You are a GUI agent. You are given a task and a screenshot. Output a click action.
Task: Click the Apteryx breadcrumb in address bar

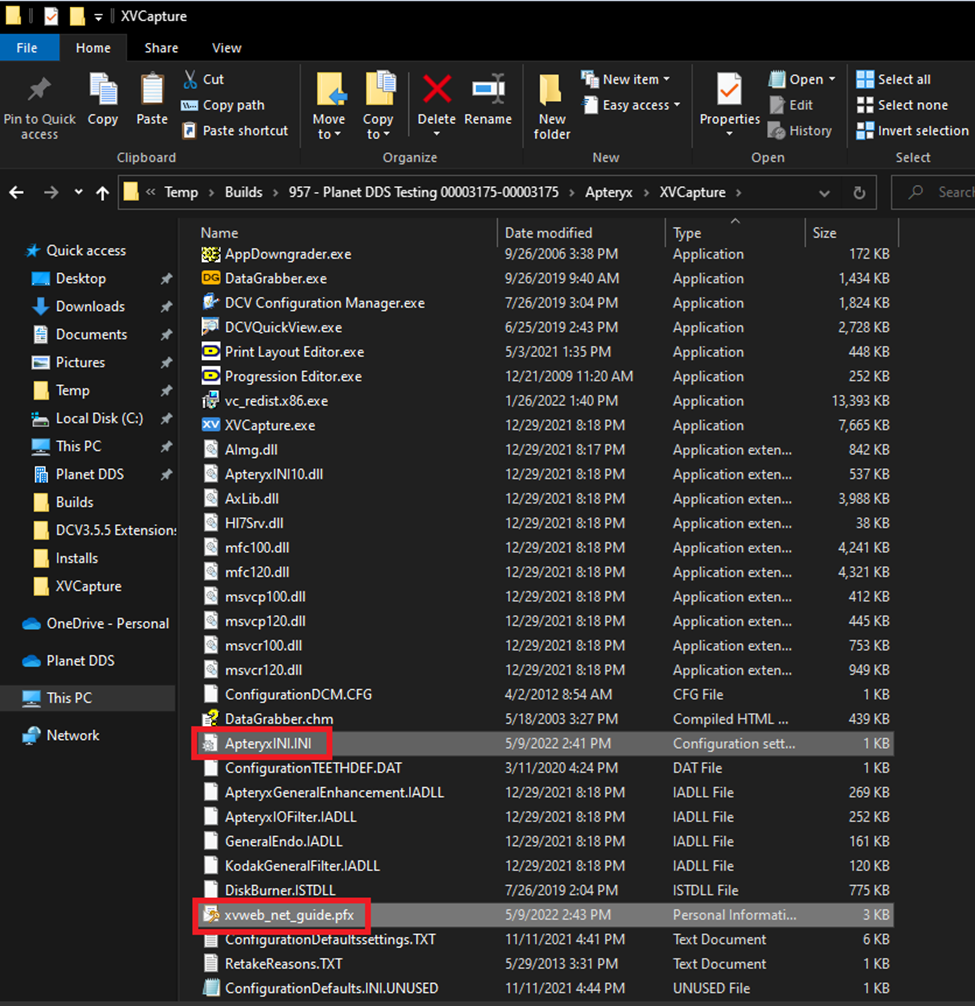click(609, 192)
